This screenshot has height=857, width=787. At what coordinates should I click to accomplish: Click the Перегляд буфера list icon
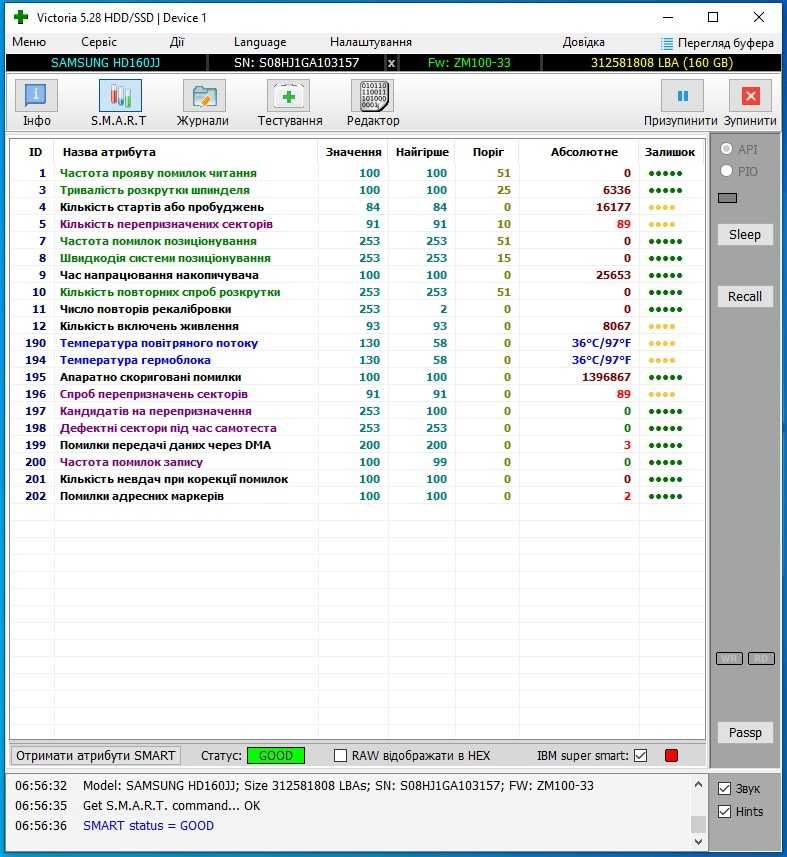667,43
